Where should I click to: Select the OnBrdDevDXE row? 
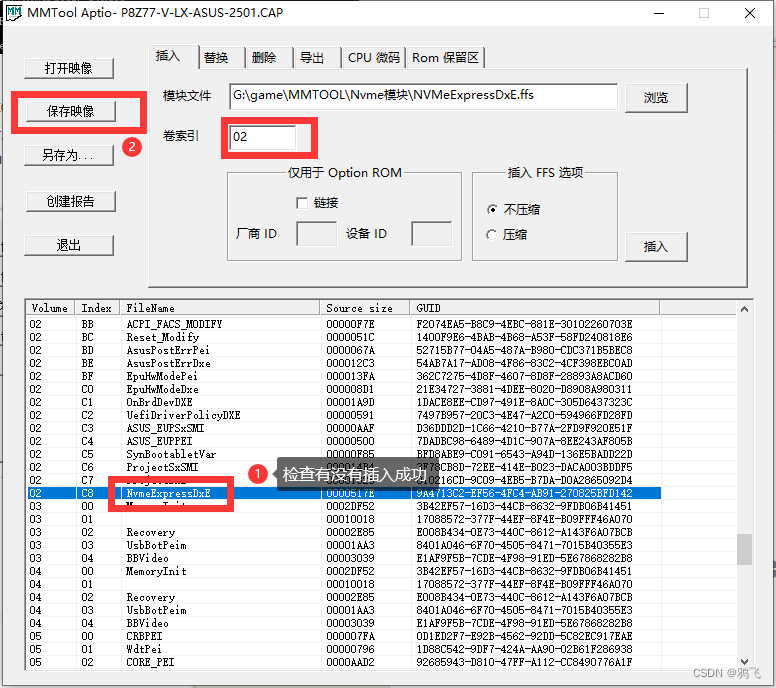click(x=343, y=402)
